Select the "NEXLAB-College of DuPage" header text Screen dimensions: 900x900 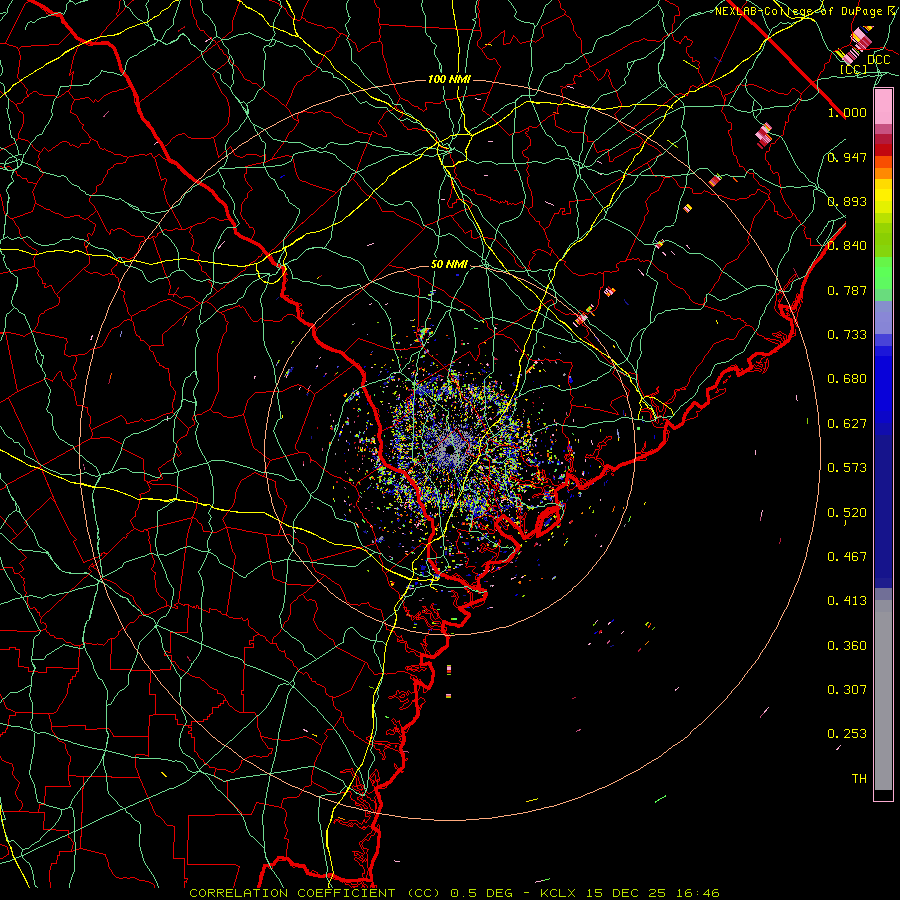[x=797, y=11]
